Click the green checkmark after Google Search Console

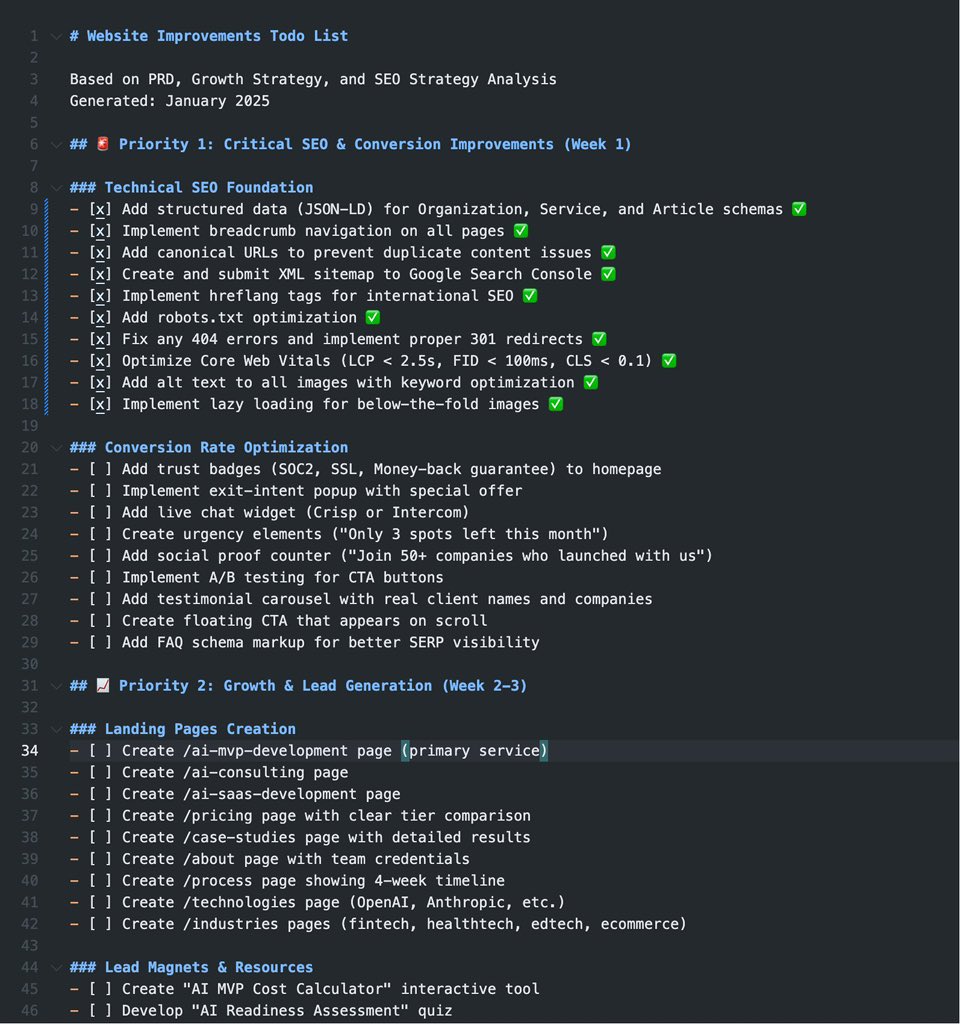pos(608,274)
